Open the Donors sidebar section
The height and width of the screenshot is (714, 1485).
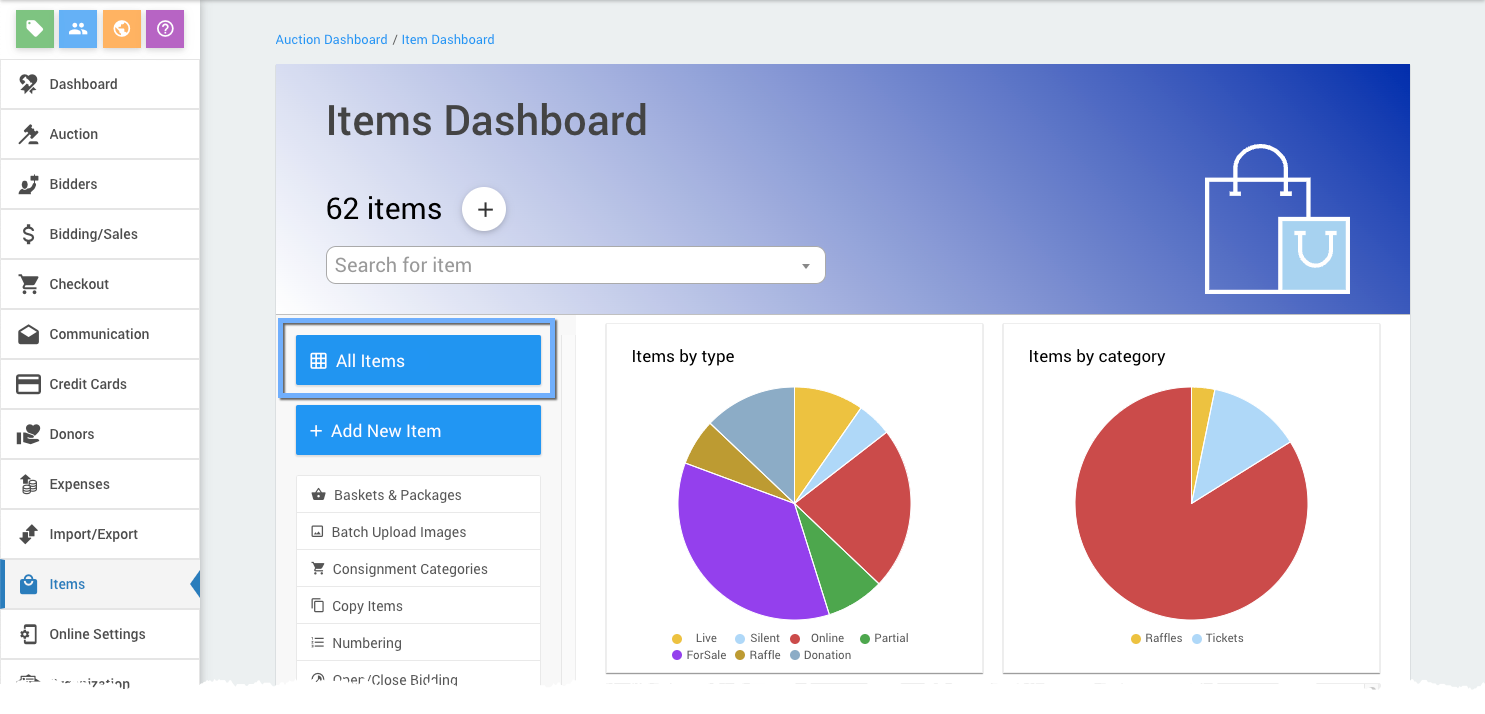tap(72, 434)
